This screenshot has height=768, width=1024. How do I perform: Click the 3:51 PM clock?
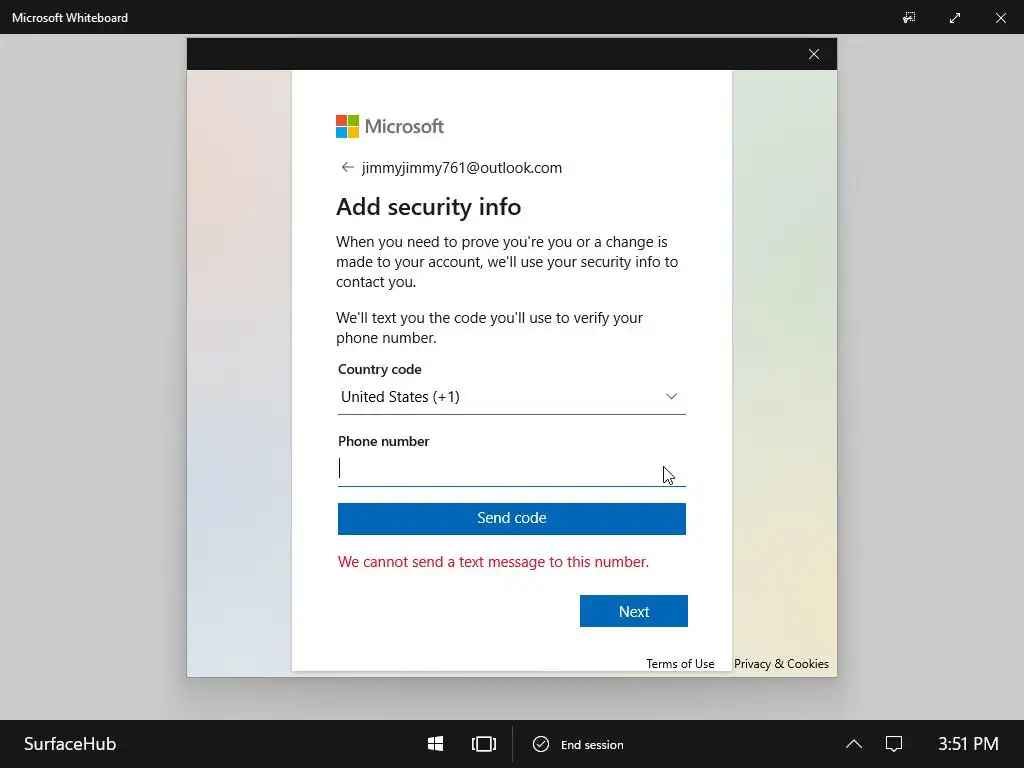968,744
